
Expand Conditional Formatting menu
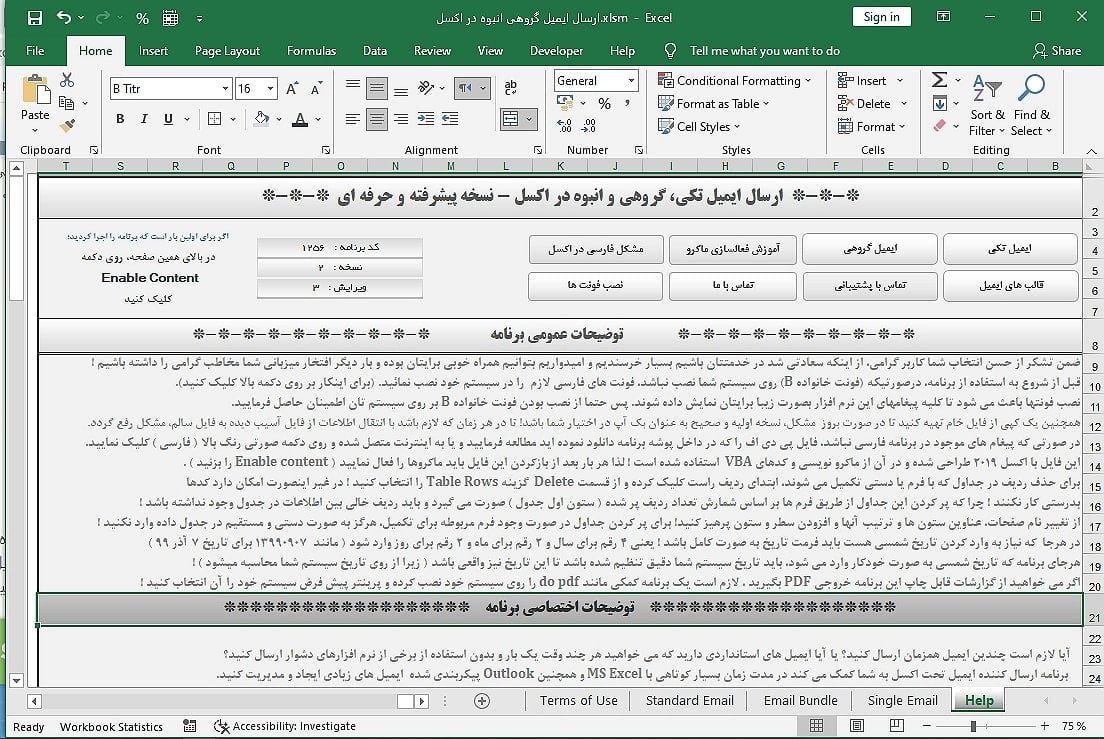[734, 80]
